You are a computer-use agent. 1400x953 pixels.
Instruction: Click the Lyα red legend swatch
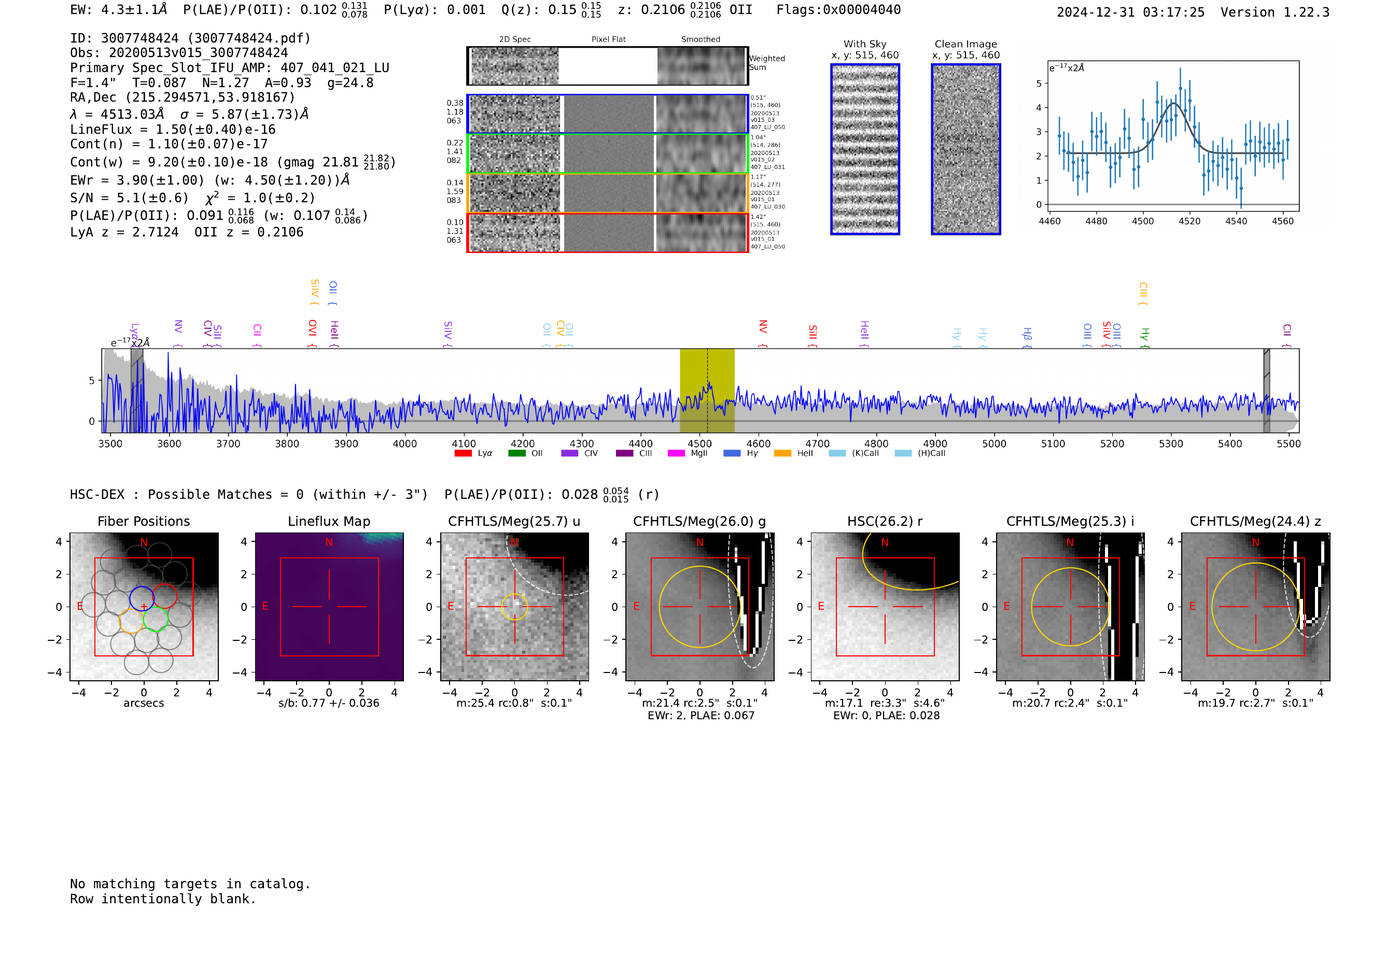(463, 454)
